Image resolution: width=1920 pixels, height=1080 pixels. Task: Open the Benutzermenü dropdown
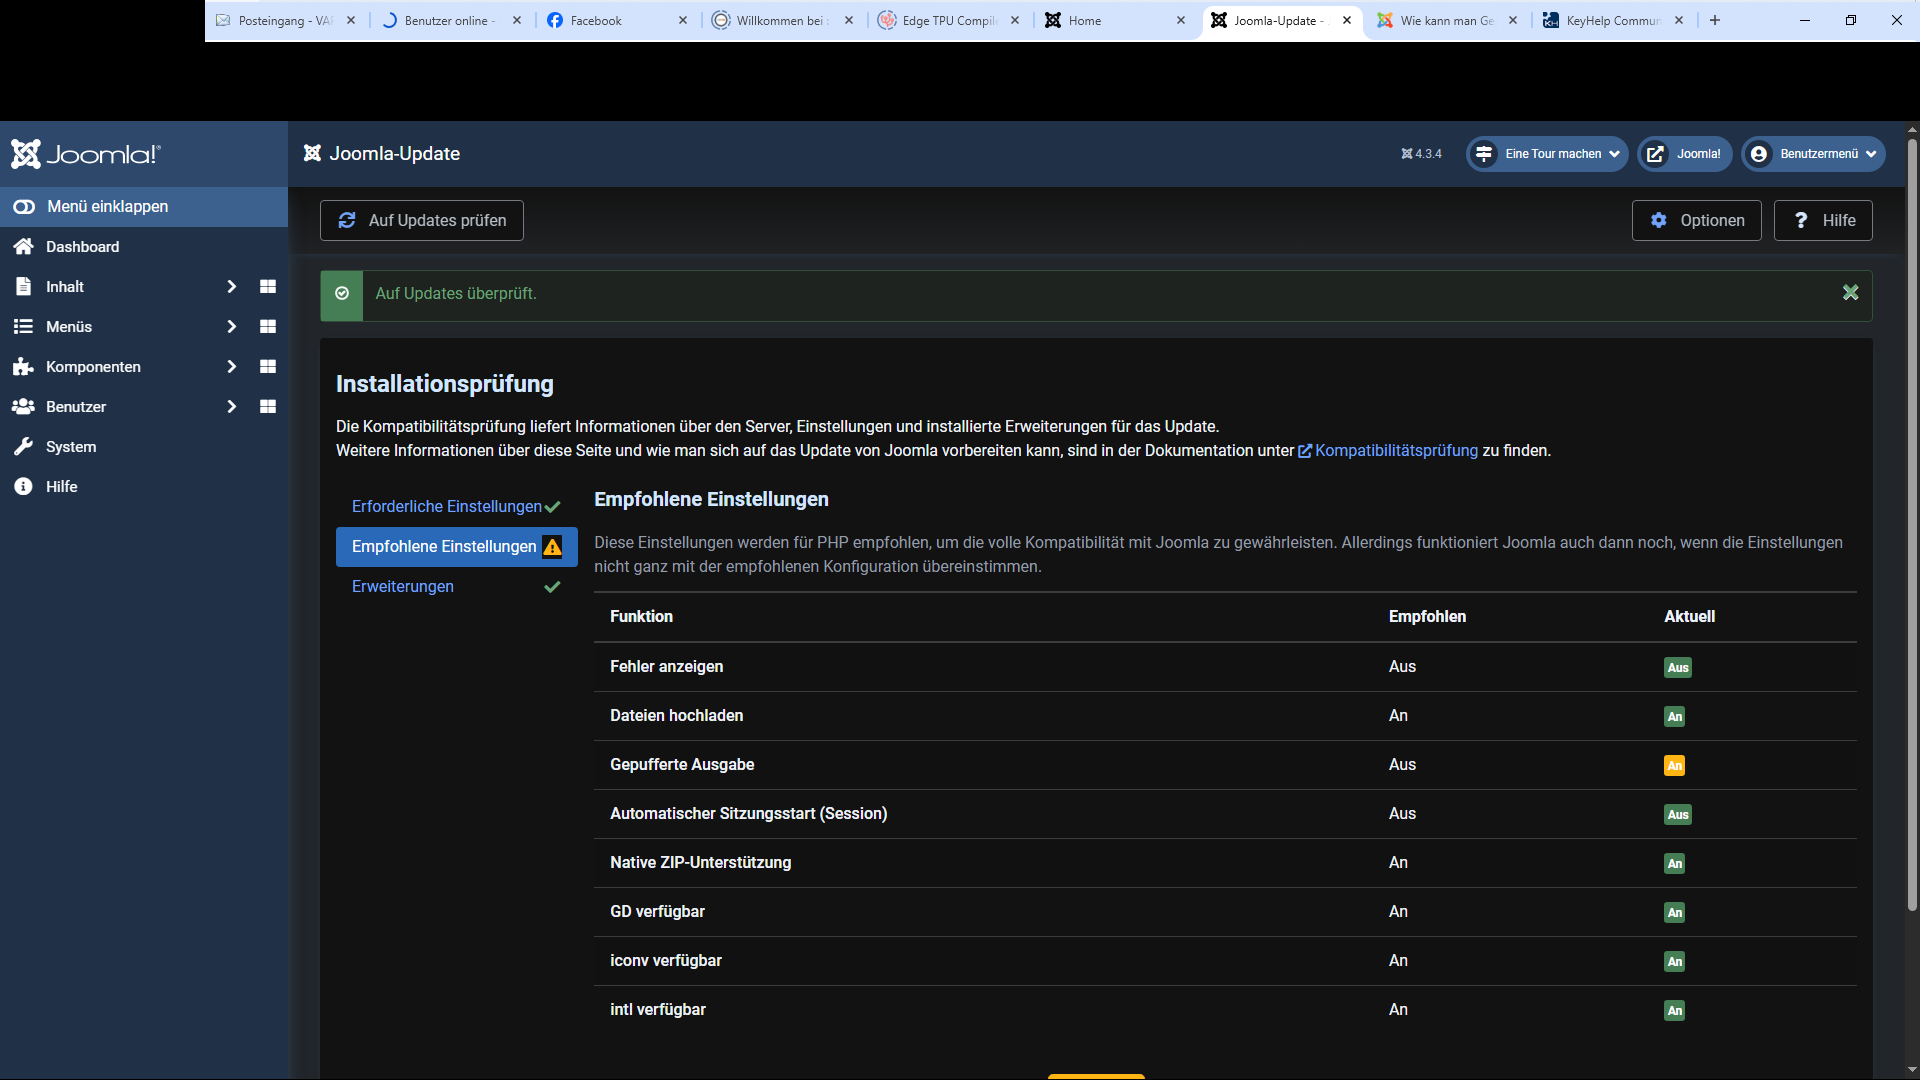[1813, 154]
